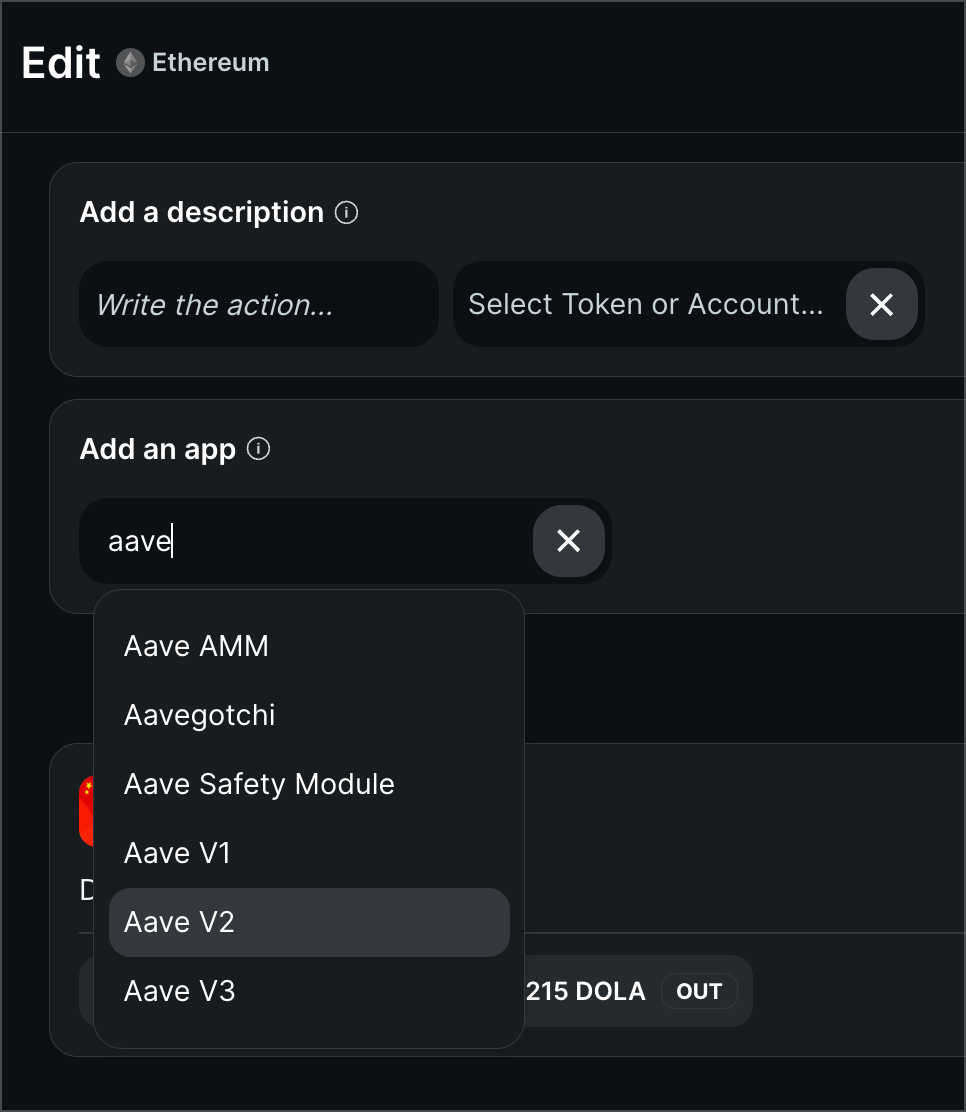Click the info icon beside 'Add an app'
This screenshot has width=966, height=1112.
coord(258,449)
